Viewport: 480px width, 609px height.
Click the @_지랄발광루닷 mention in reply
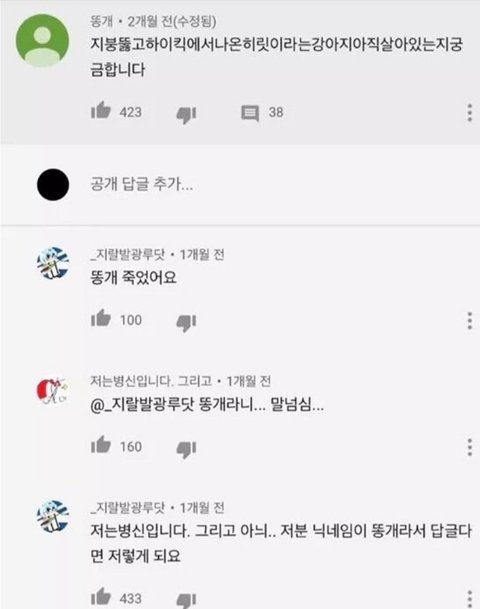[x=142, y=405]
